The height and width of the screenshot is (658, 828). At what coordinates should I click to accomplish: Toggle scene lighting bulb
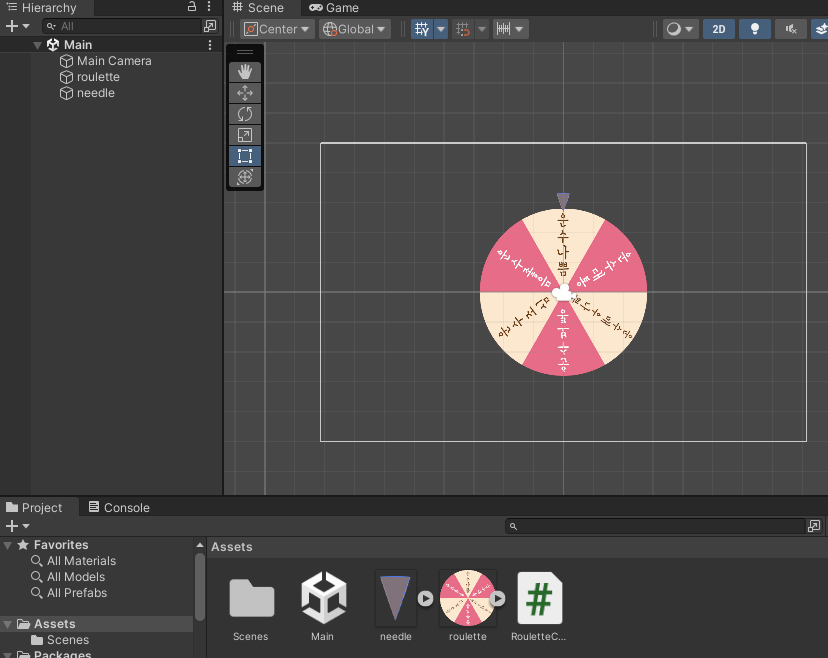[755, 29]
